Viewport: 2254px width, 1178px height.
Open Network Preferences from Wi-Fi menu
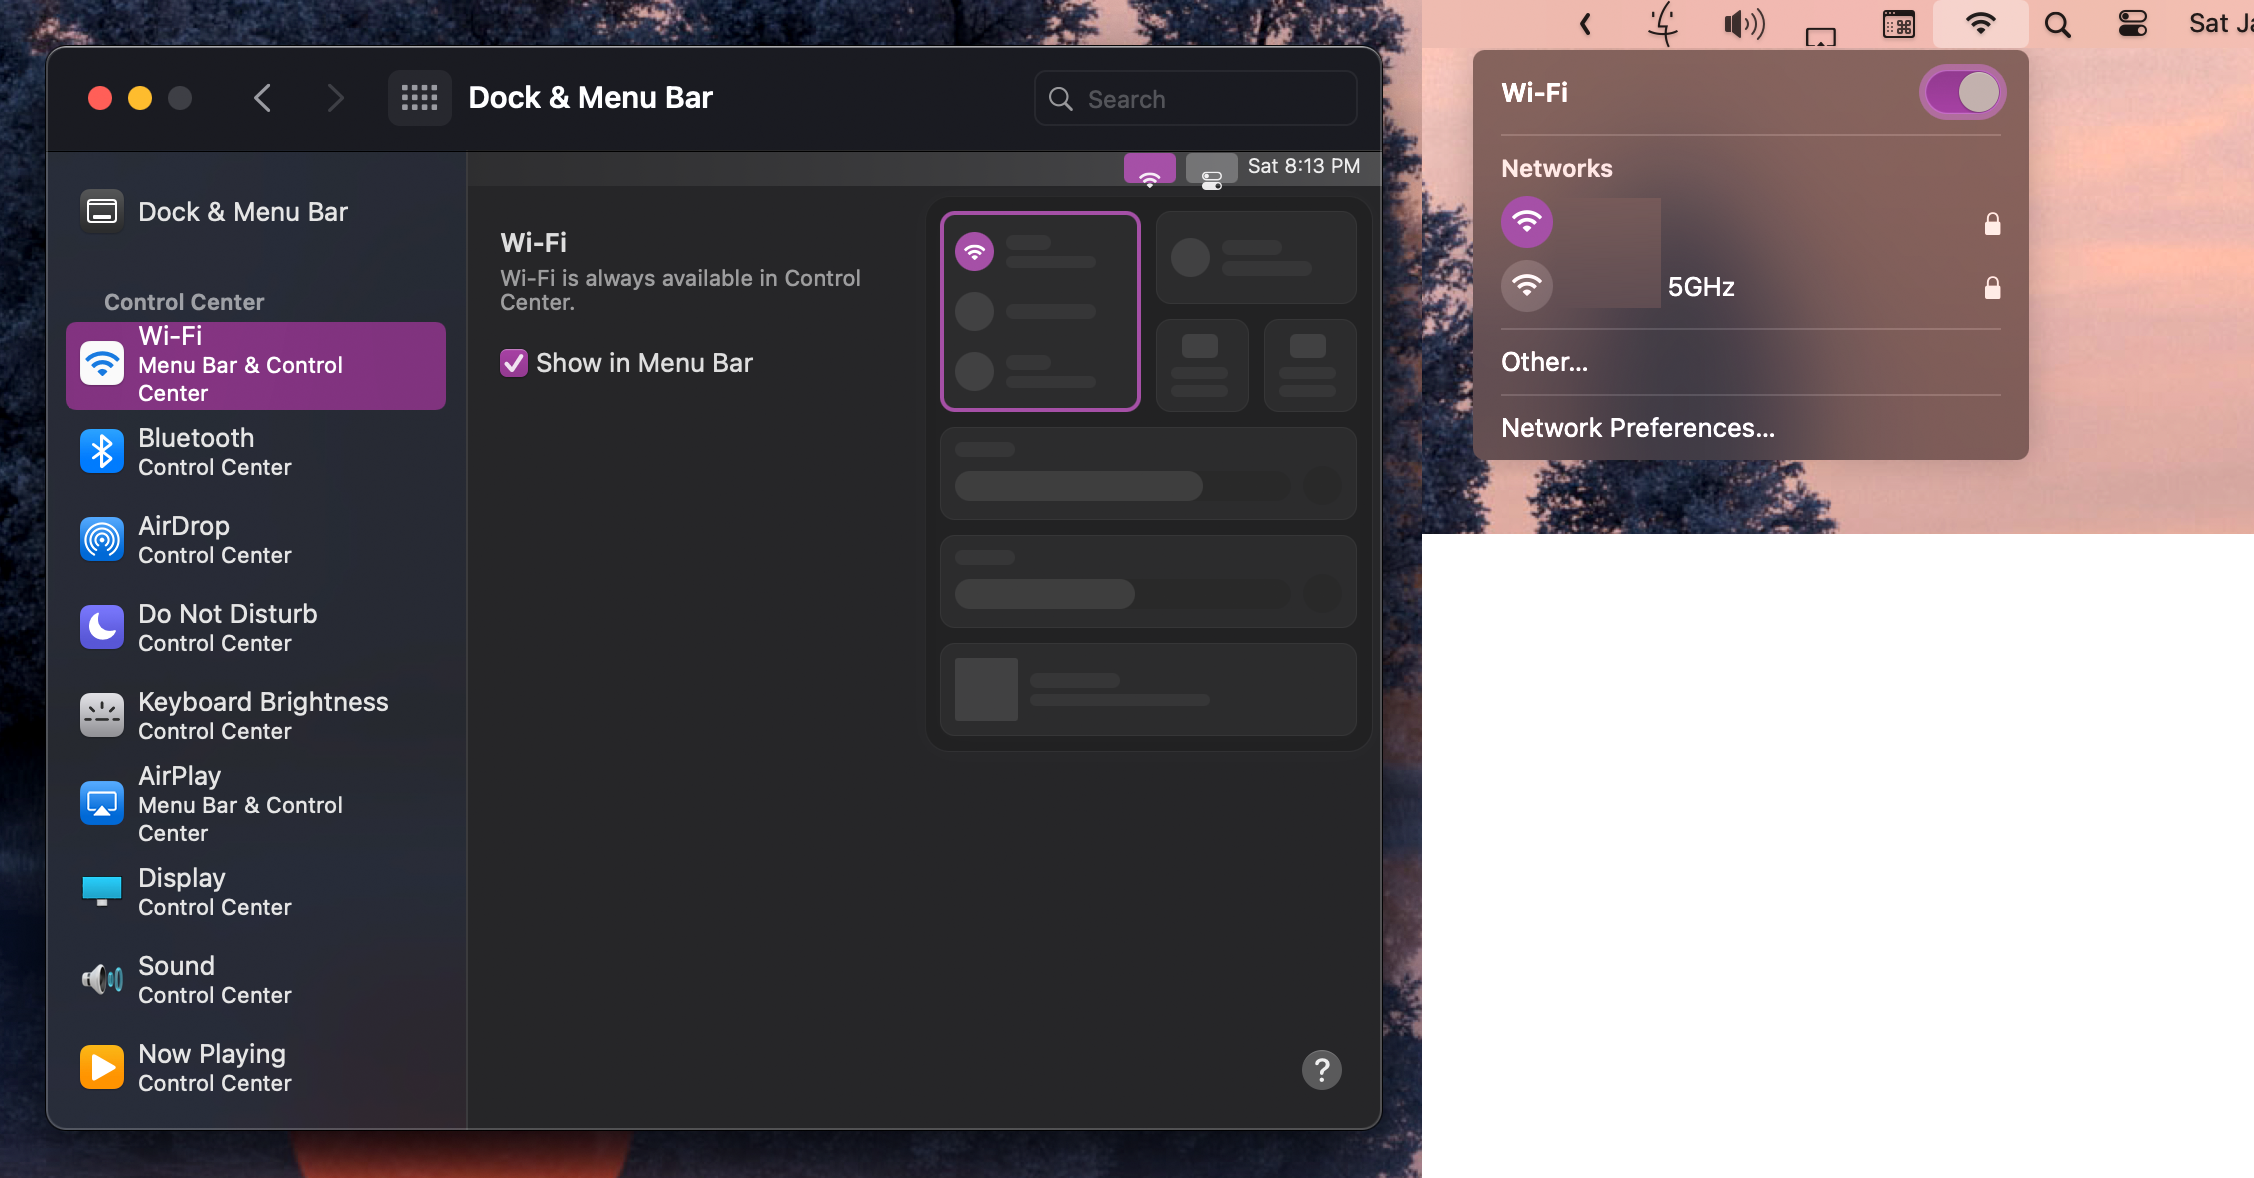[1637, 428]
